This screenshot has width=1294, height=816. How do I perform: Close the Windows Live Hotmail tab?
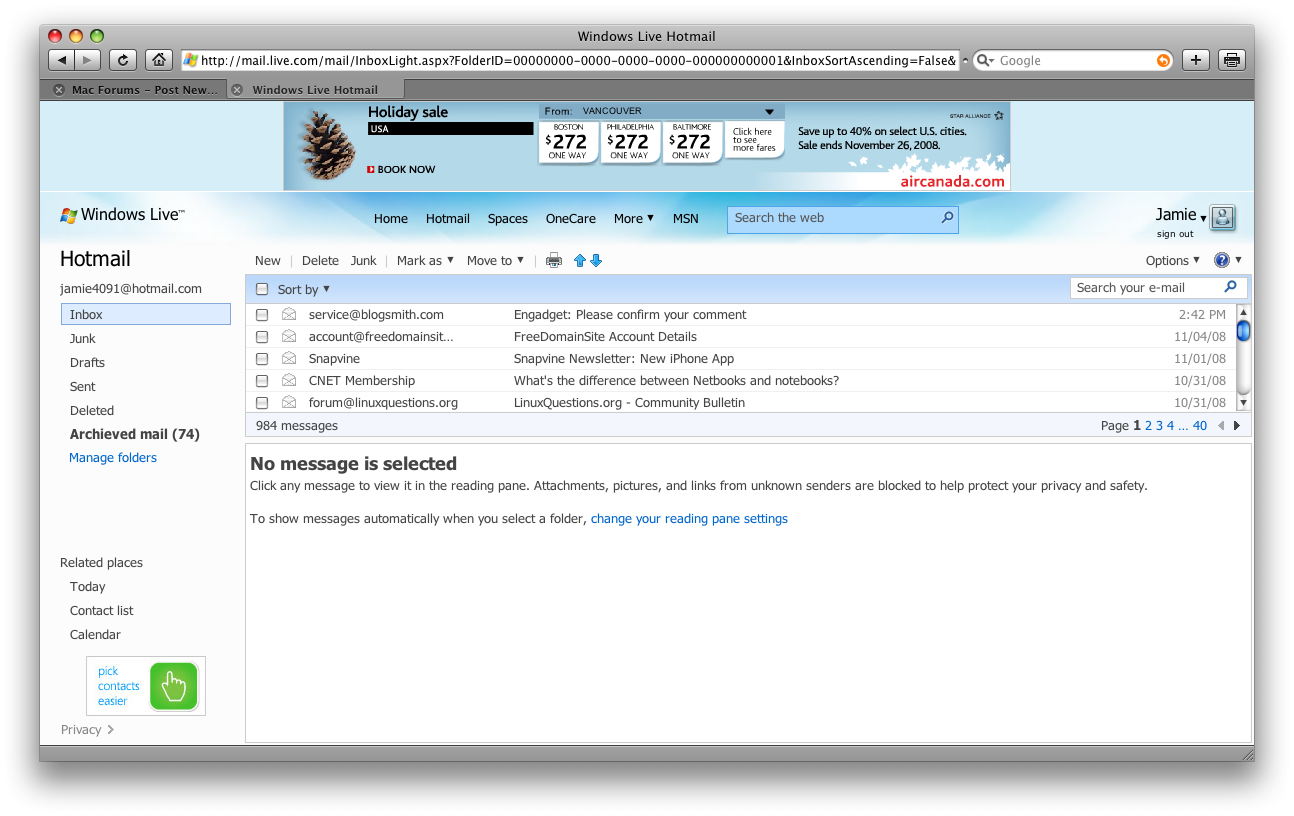237,90
